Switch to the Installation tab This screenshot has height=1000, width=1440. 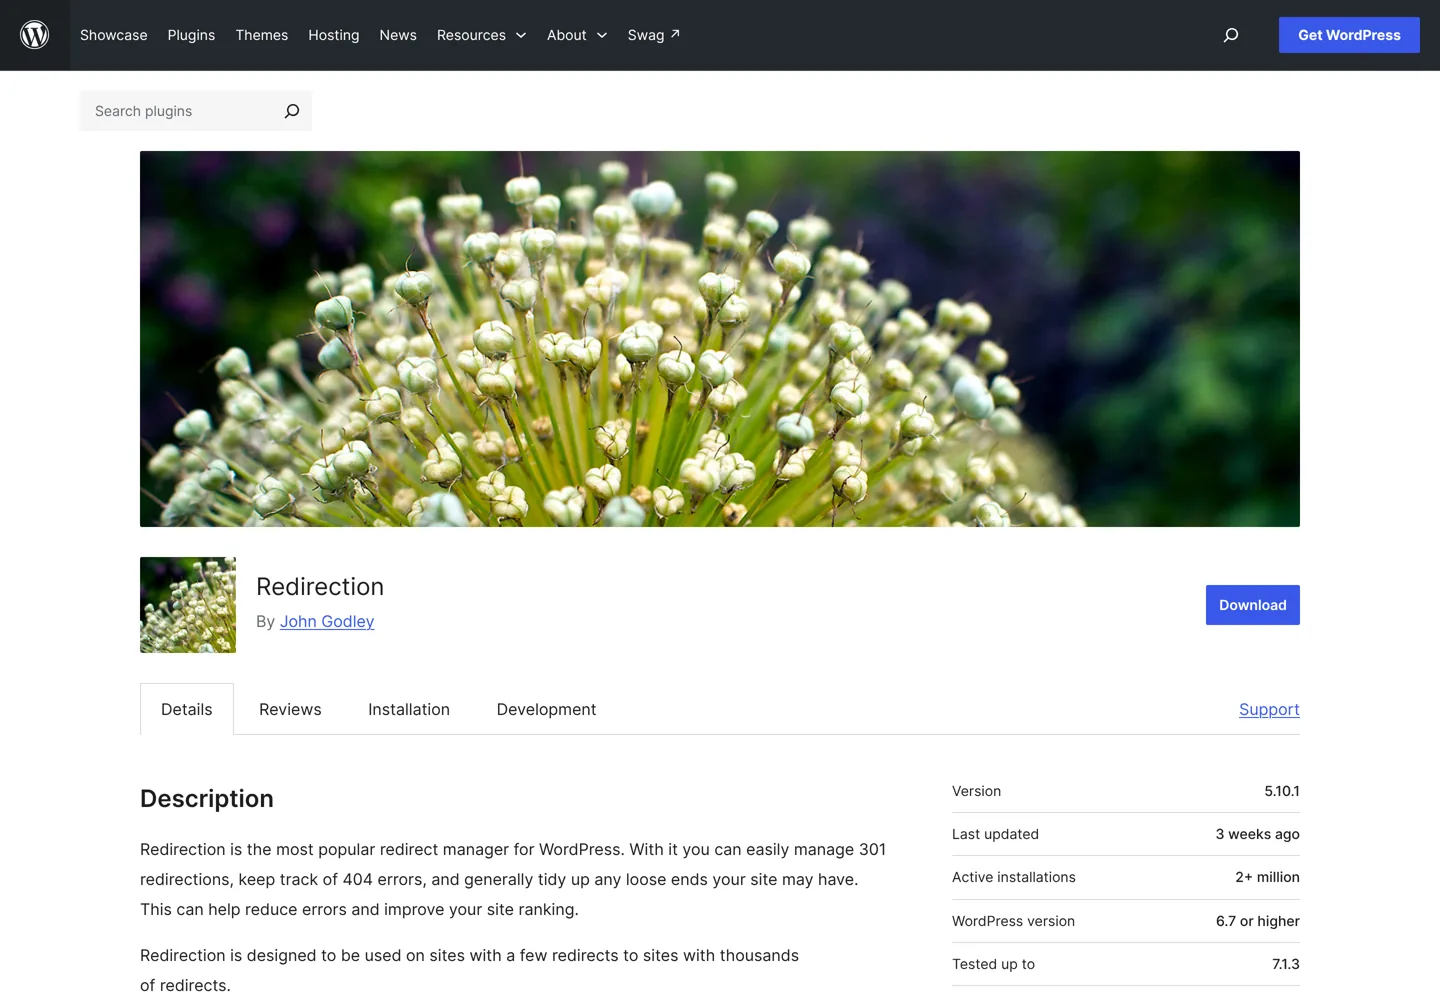409,709
